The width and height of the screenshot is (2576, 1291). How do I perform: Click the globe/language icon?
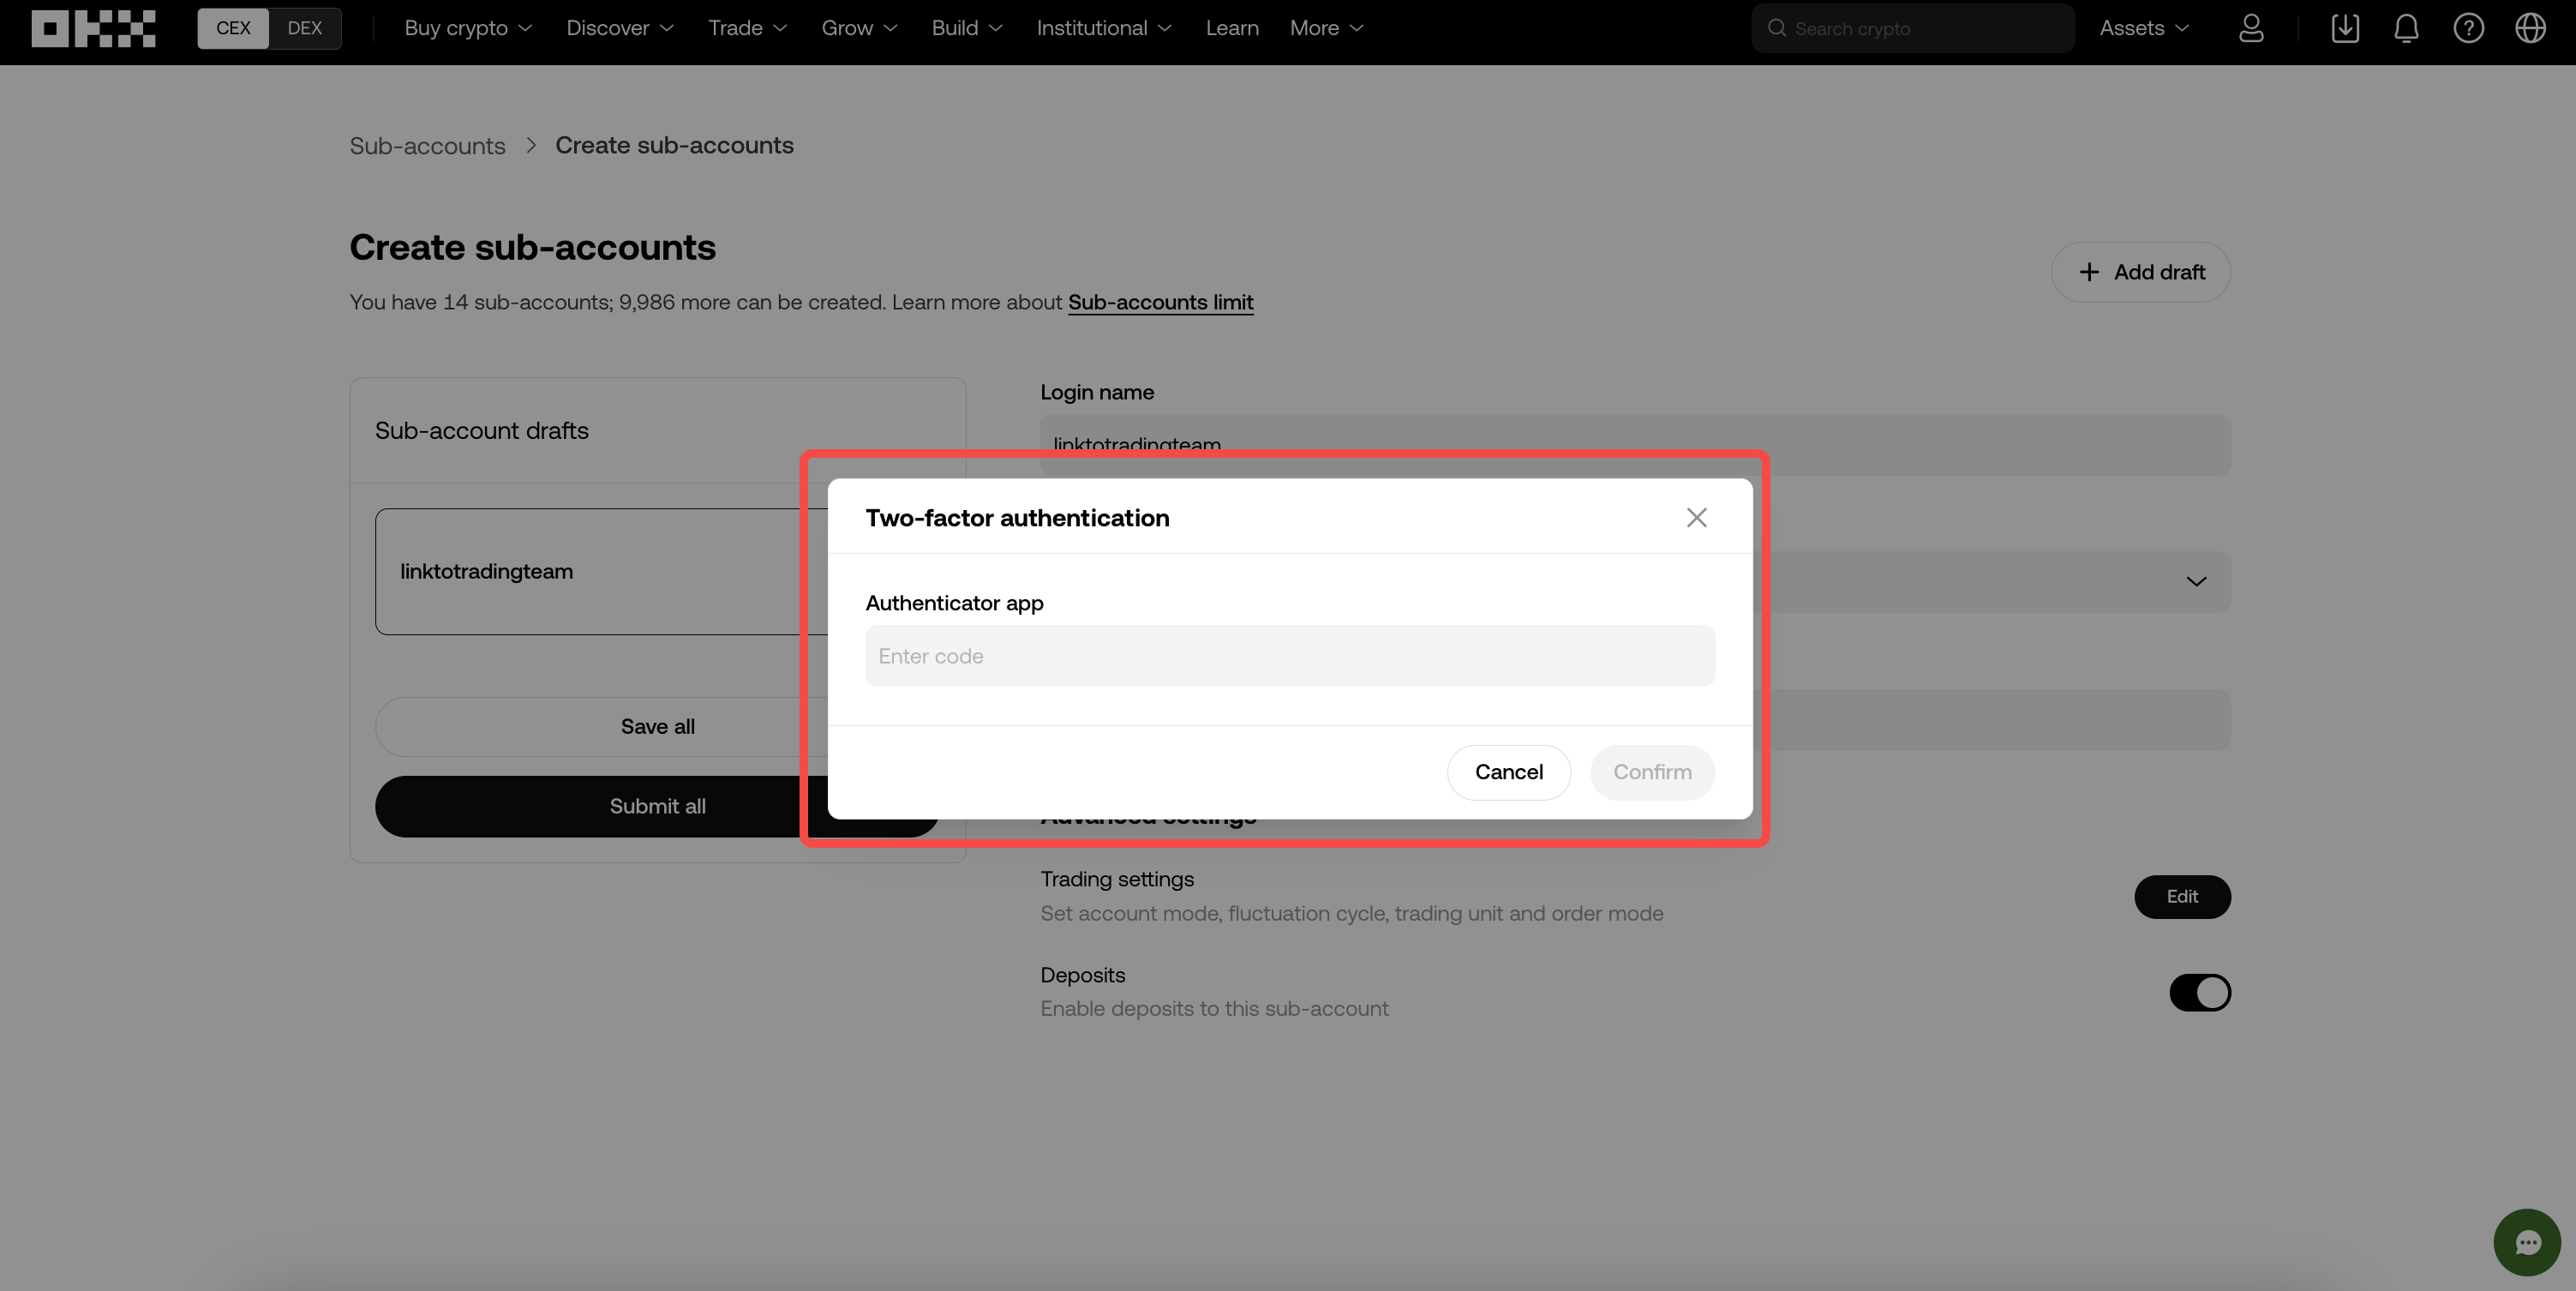[x=2528, y=28]
